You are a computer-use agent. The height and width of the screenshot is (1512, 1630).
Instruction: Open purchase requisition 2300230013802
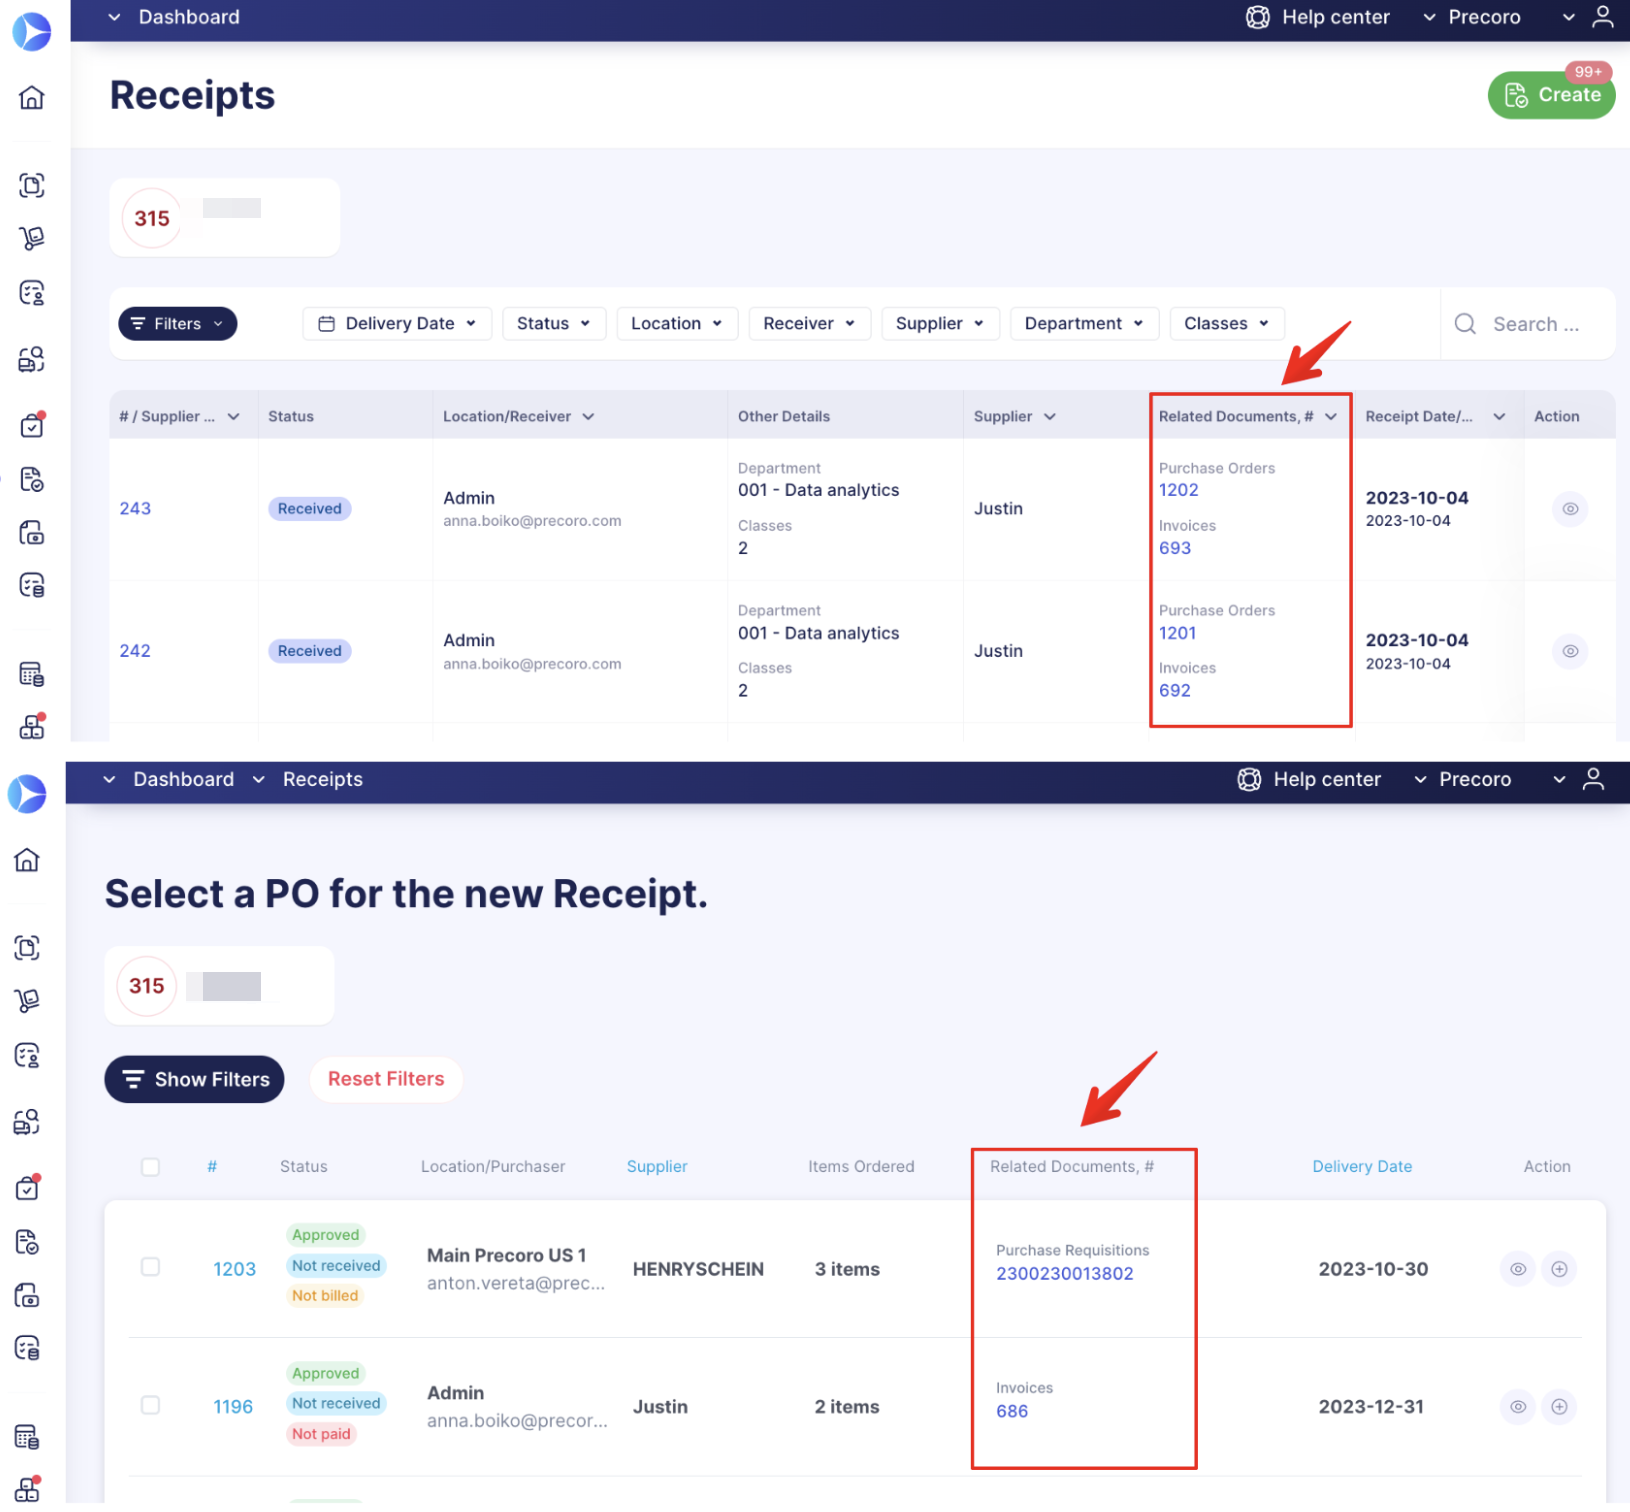click(1064, 1274)
